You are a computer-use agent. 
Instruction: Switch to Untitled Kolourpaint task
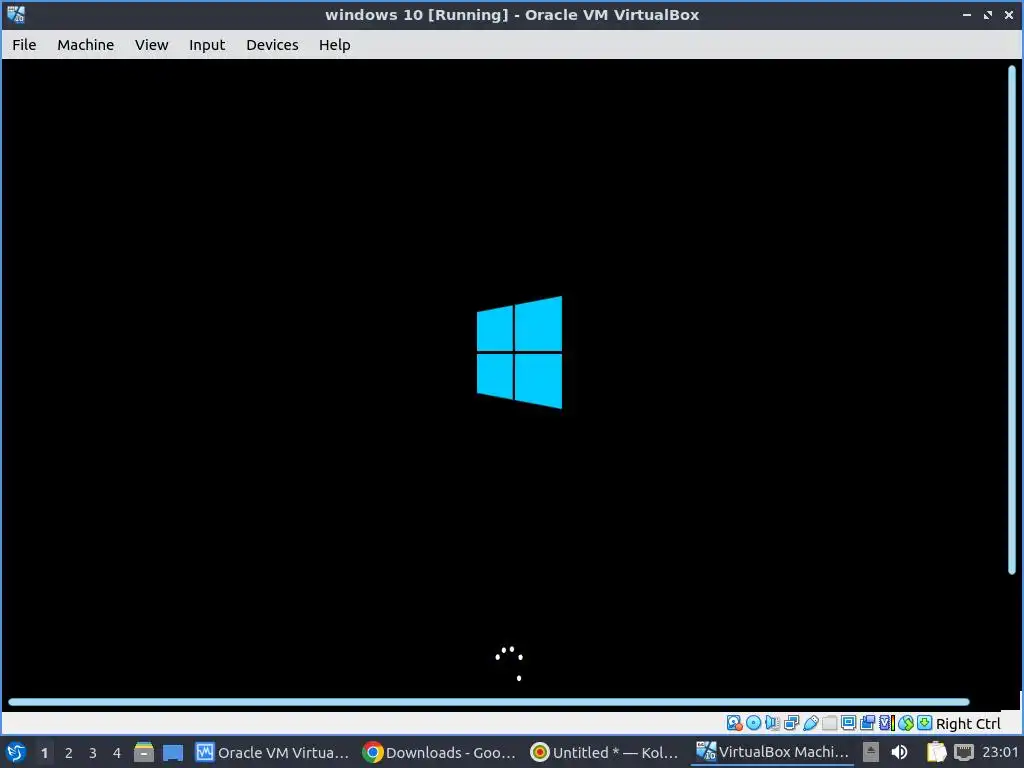point(605,752)
